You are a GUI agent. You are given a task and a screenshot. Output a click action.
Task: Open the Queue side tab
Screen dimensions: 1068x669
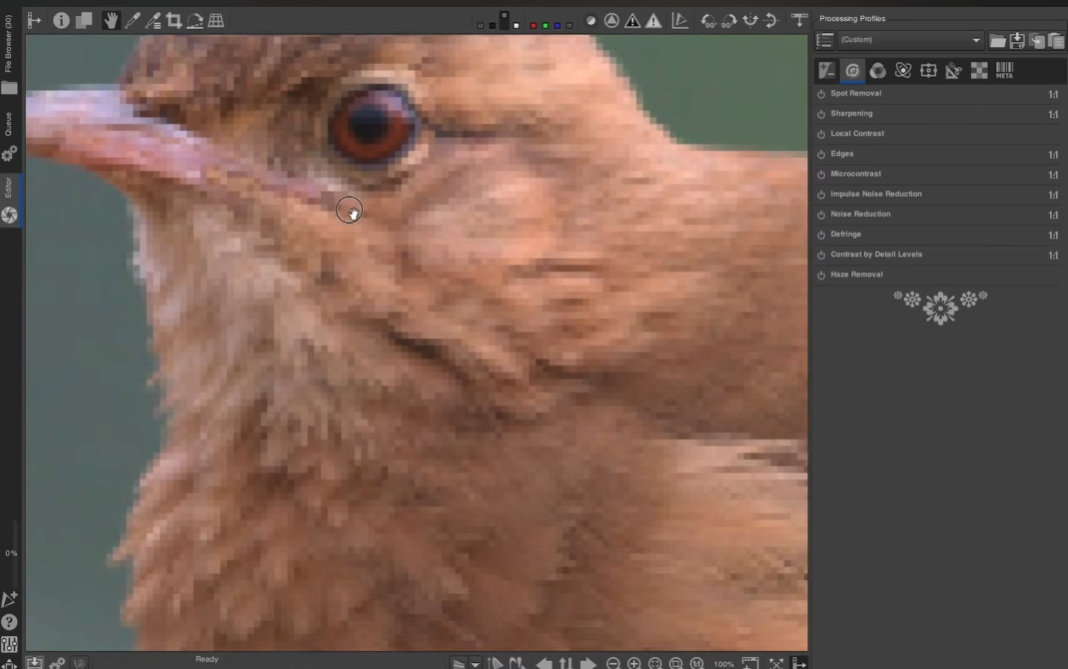point(9,136)
